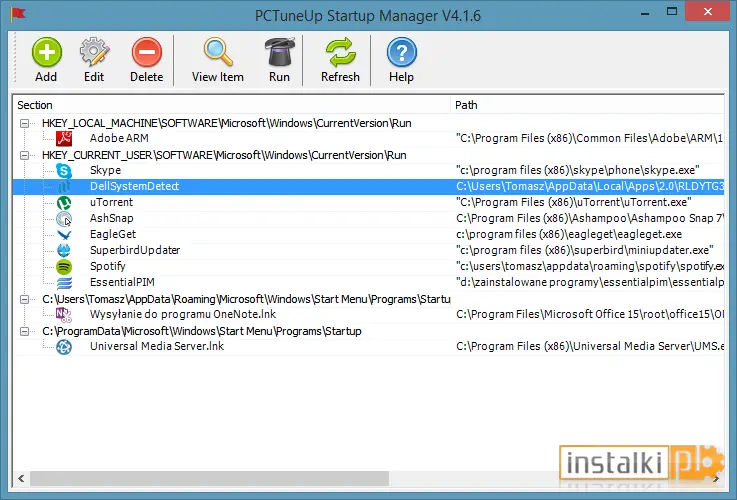Collapse the ProgramData Startup section
The width and height of the screenshot is (737, 500).
click(24, 331)
